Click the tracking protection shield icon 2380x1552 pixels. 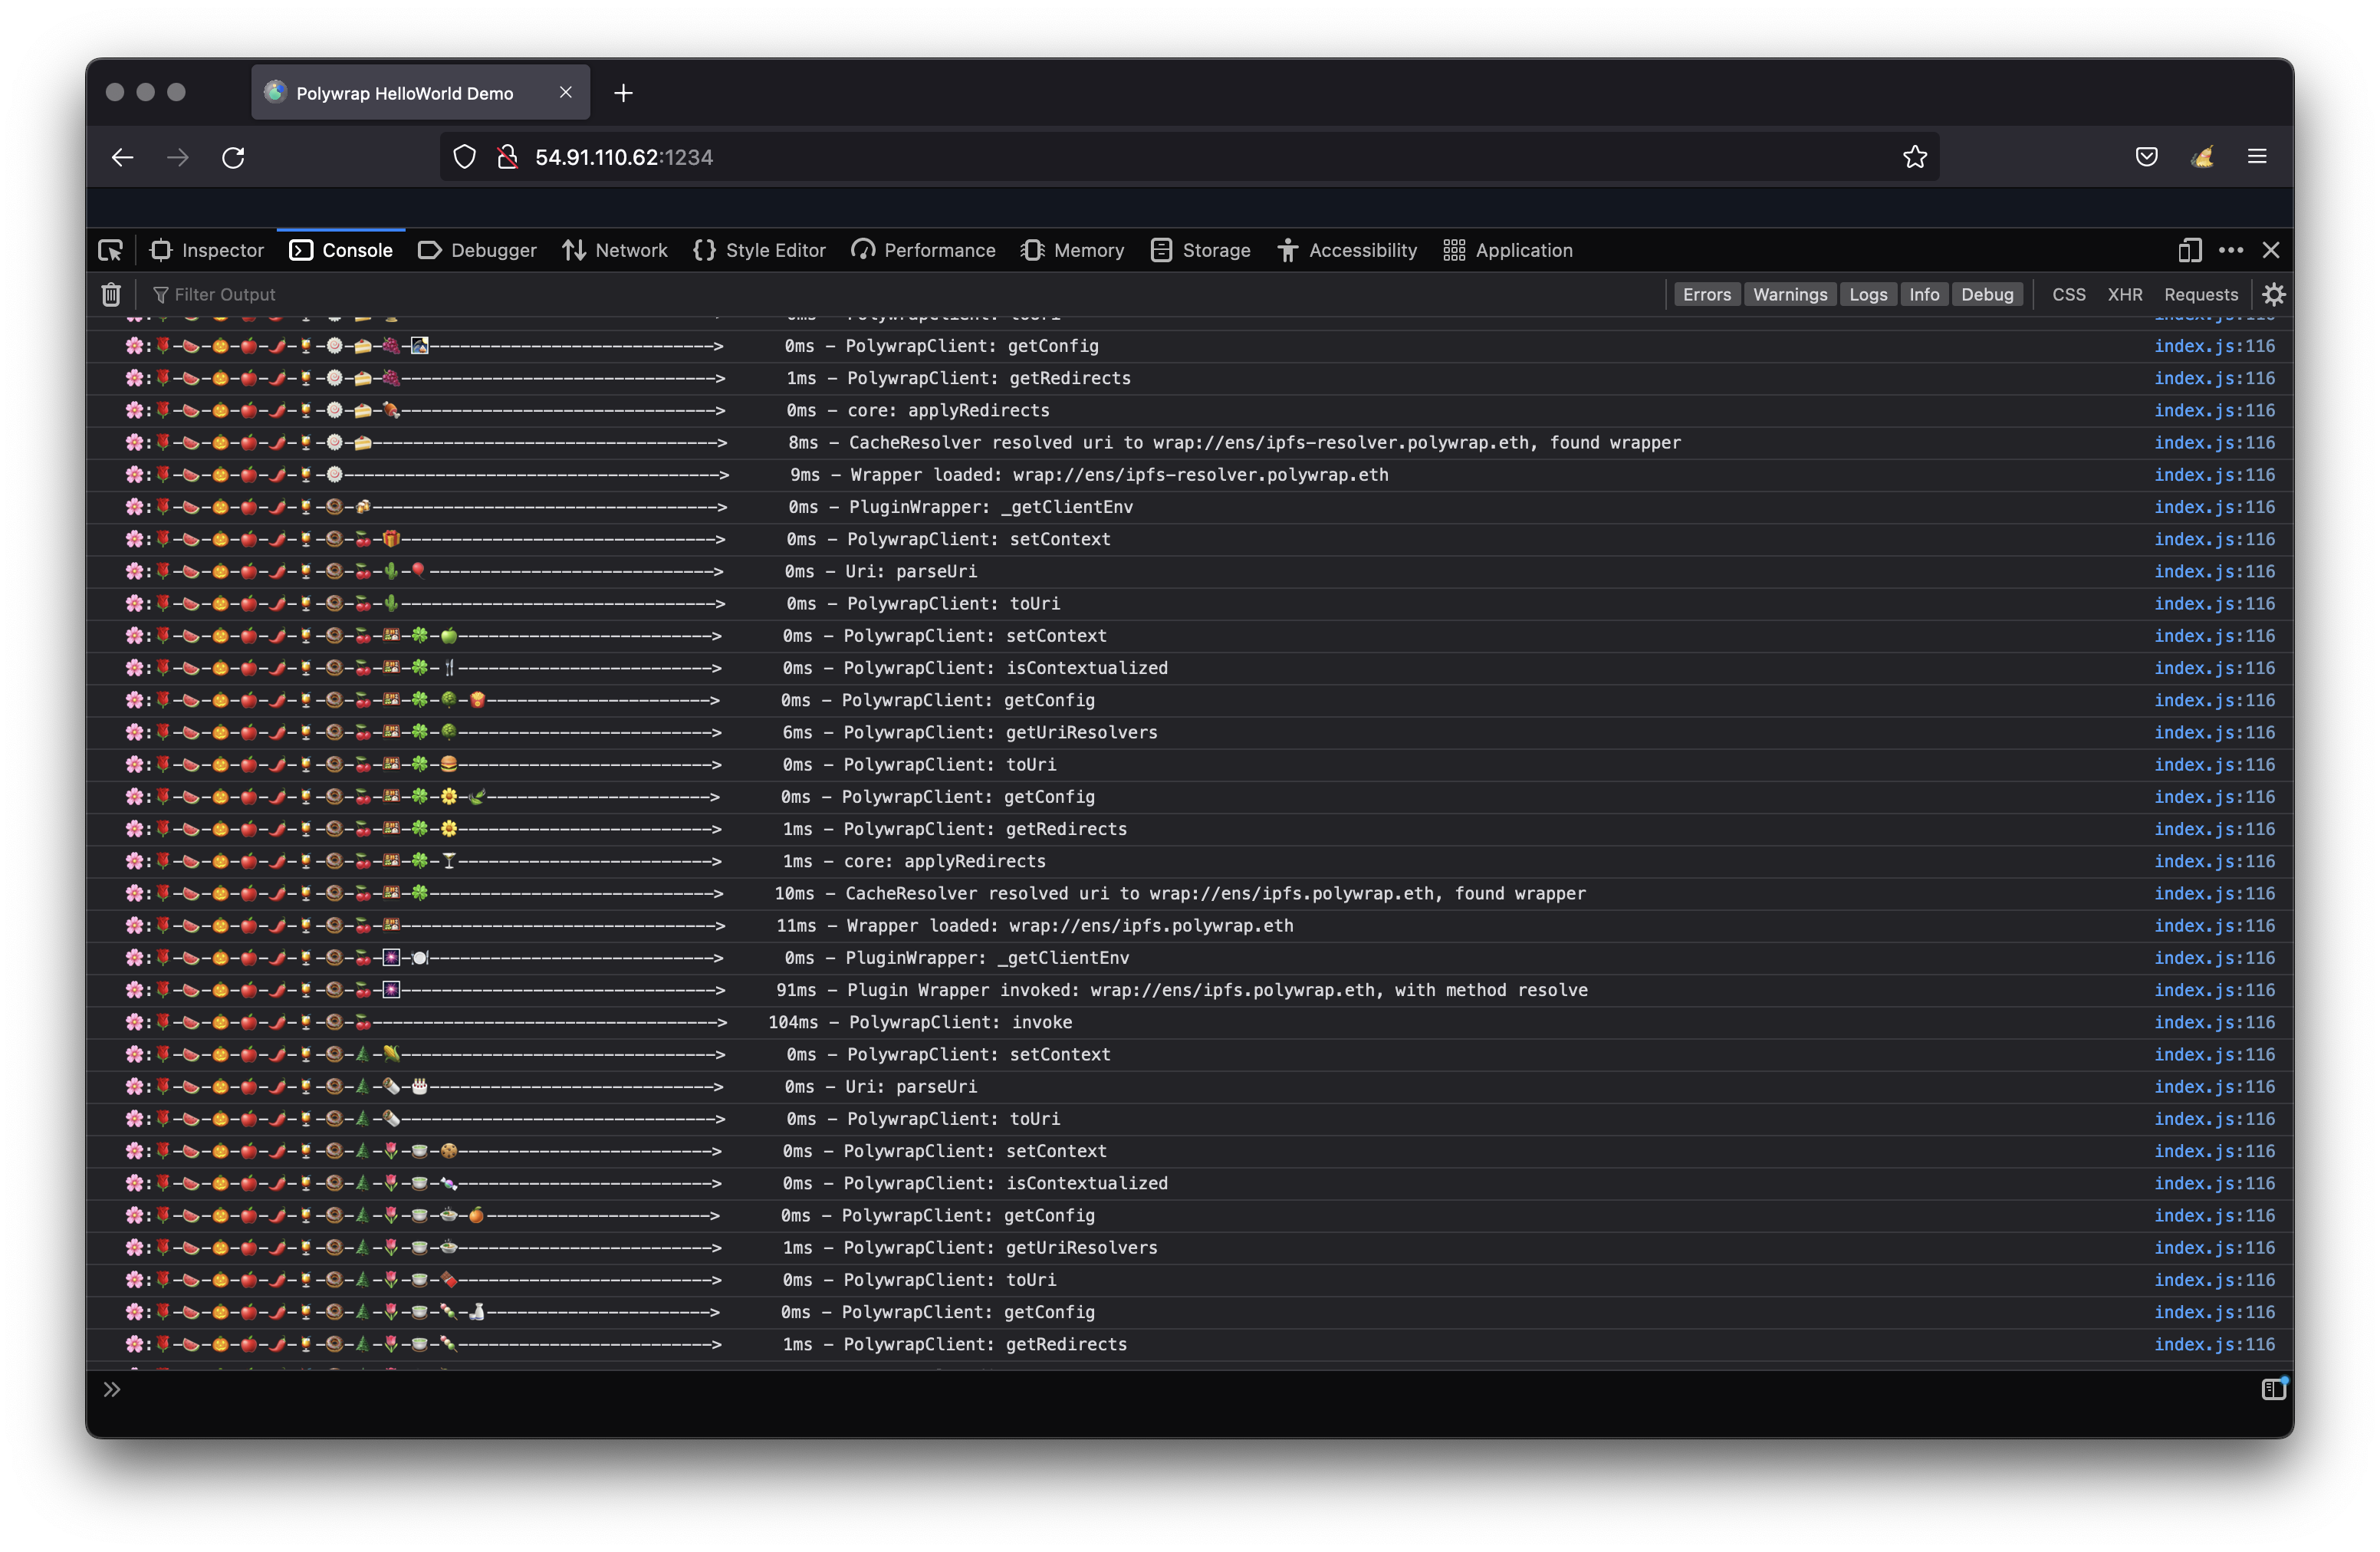[464, 156]
